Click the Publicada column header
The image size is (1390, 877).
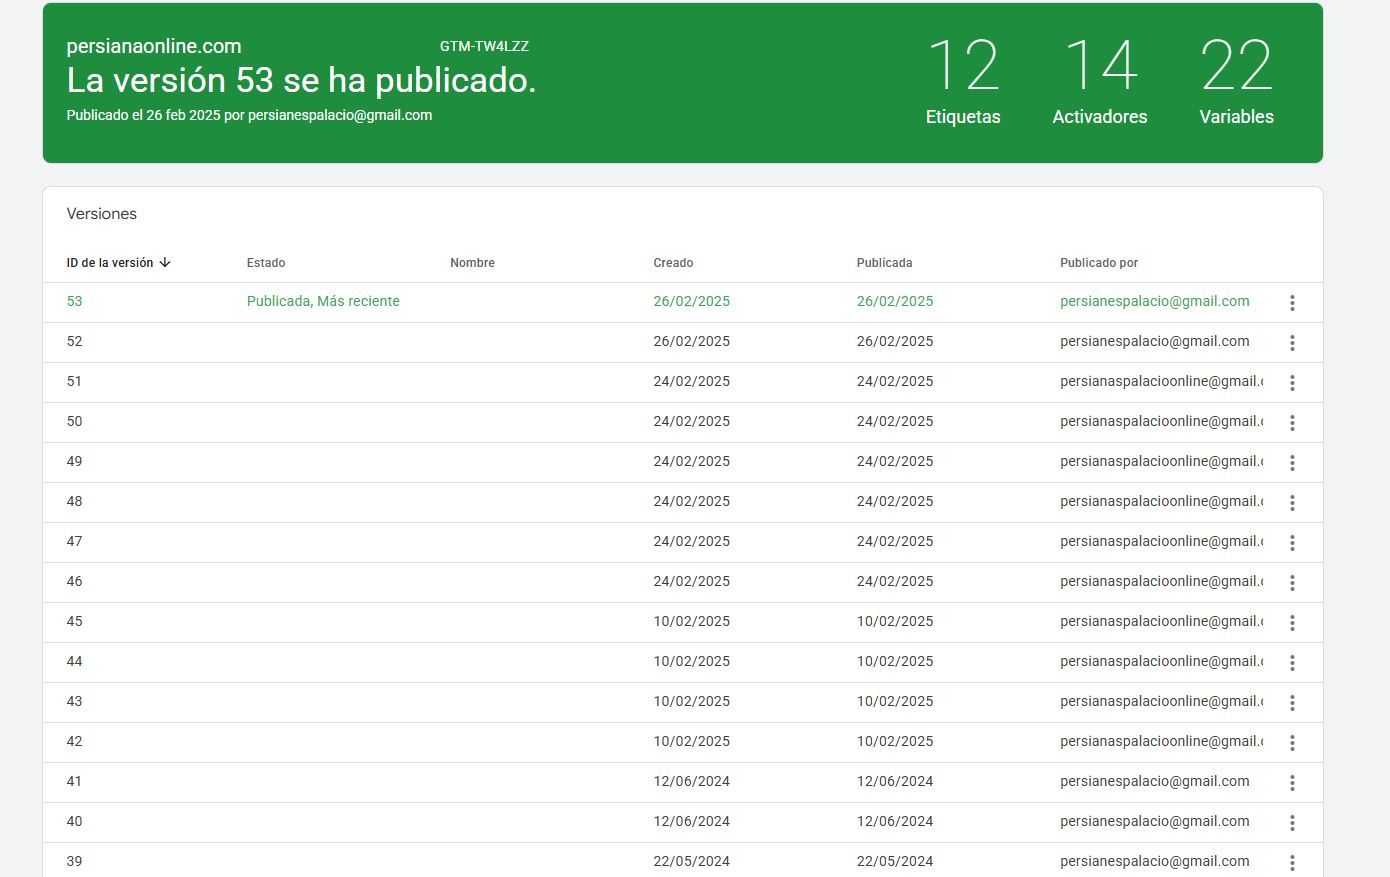884,263
